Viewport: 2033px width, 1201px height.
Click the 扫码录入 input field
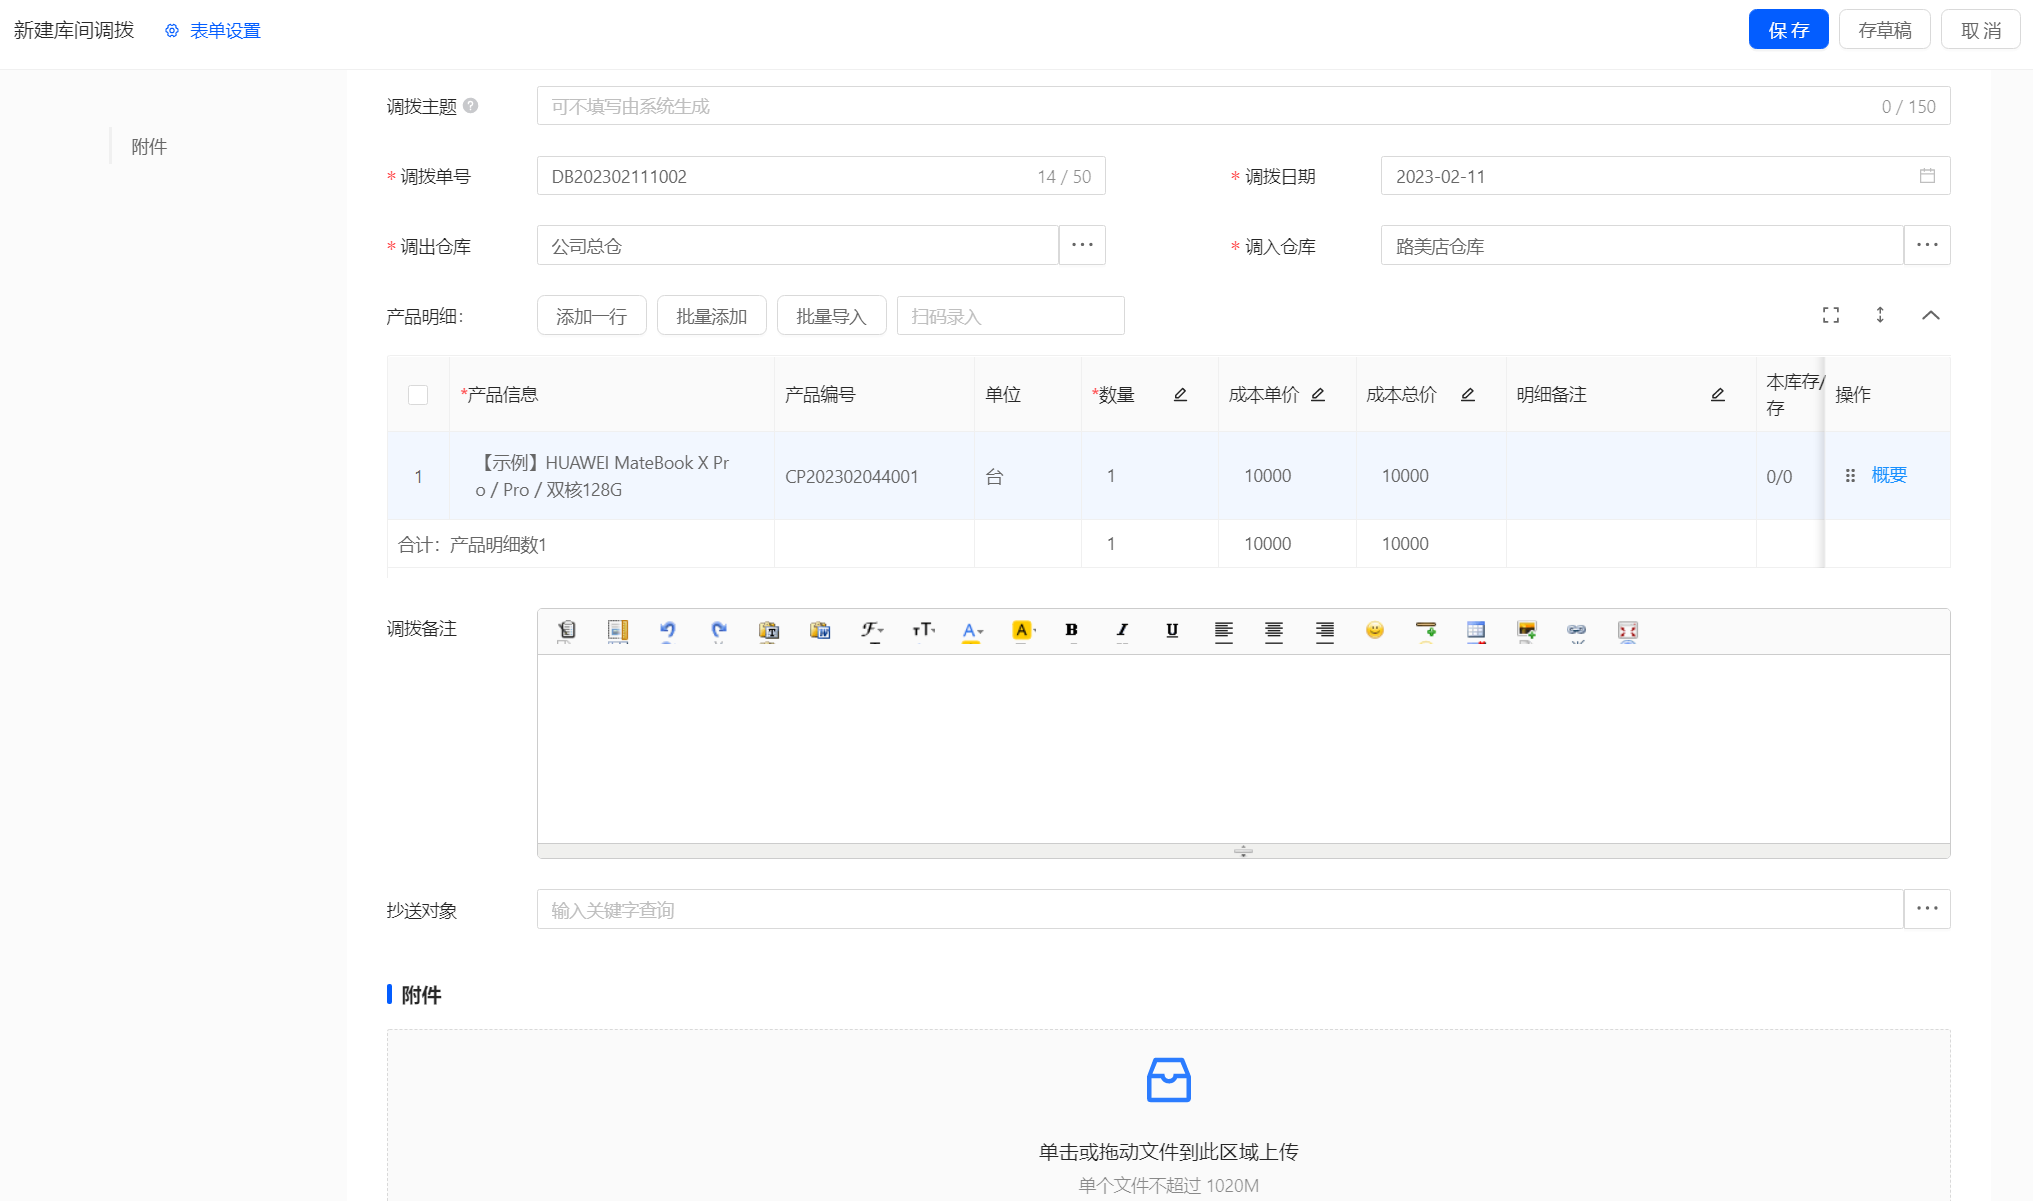pyautogui.click(x=1011, y=316)
